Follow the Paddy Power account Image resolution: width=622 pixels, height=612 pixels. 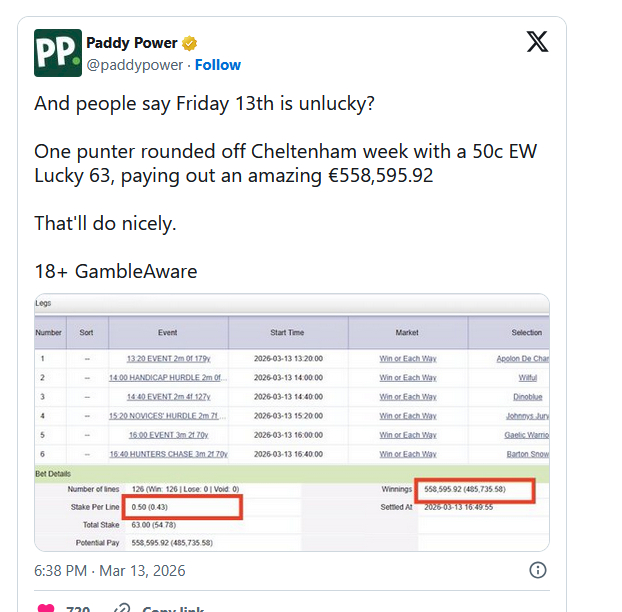[218, 65]
